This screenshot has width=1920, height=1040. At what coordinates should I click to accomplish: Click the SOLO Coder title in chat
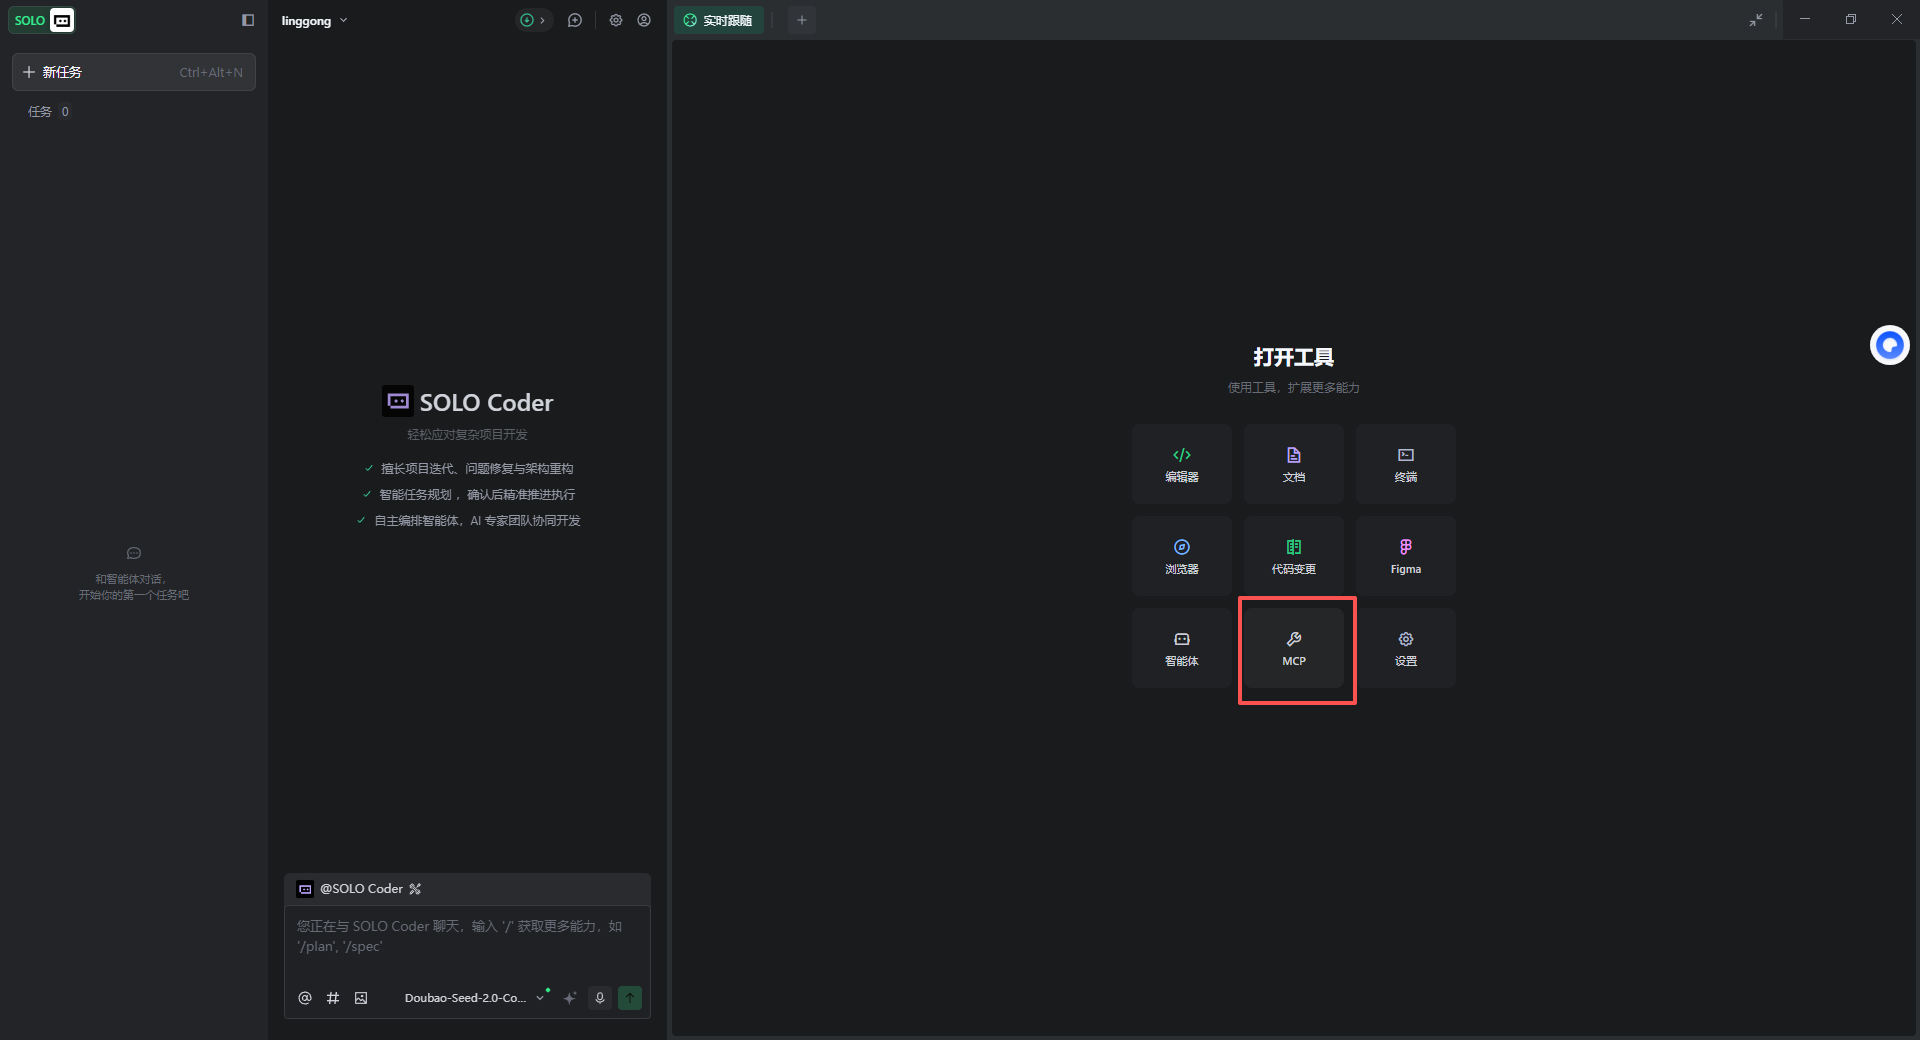click(486, 403)
